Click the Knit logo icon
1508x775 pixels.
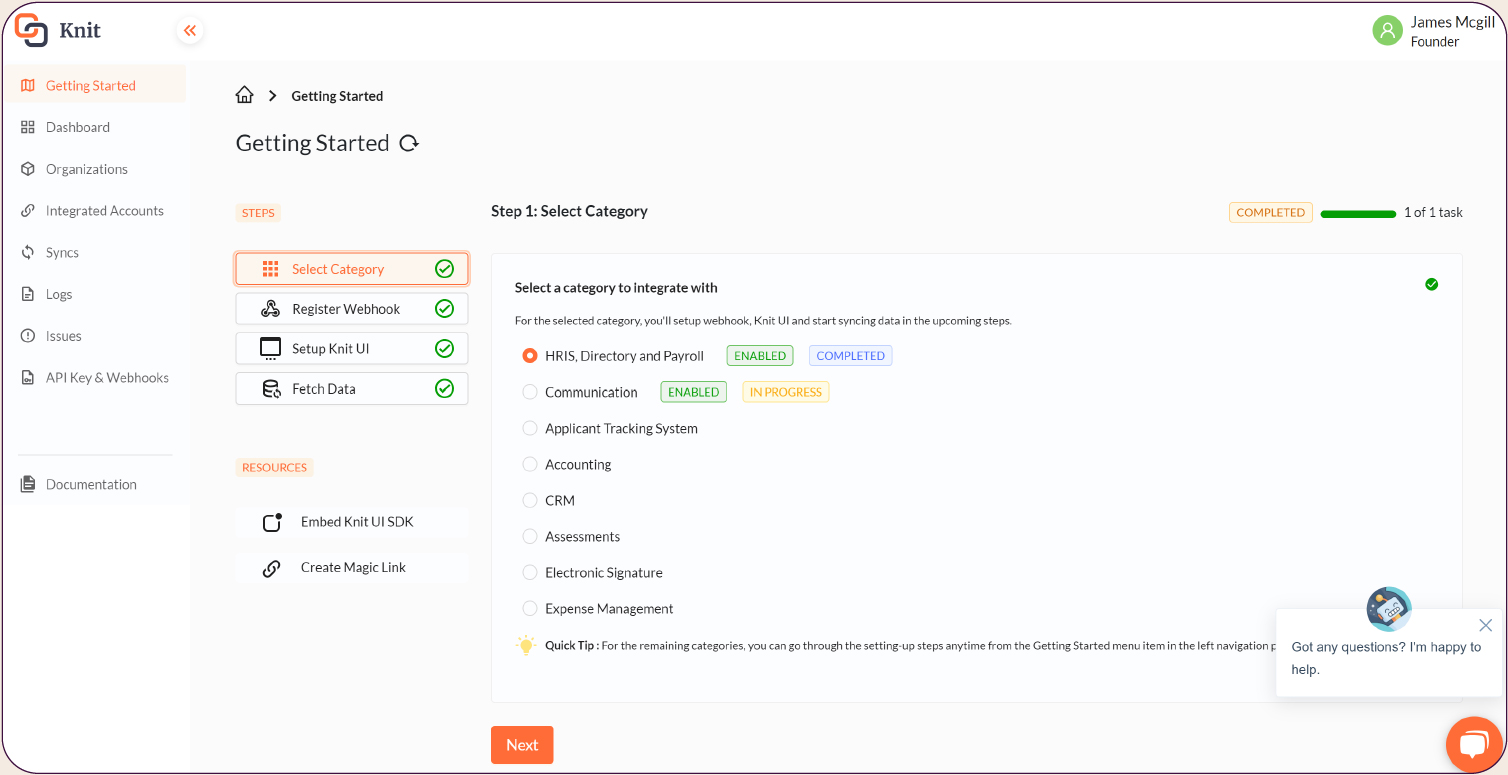31,30
